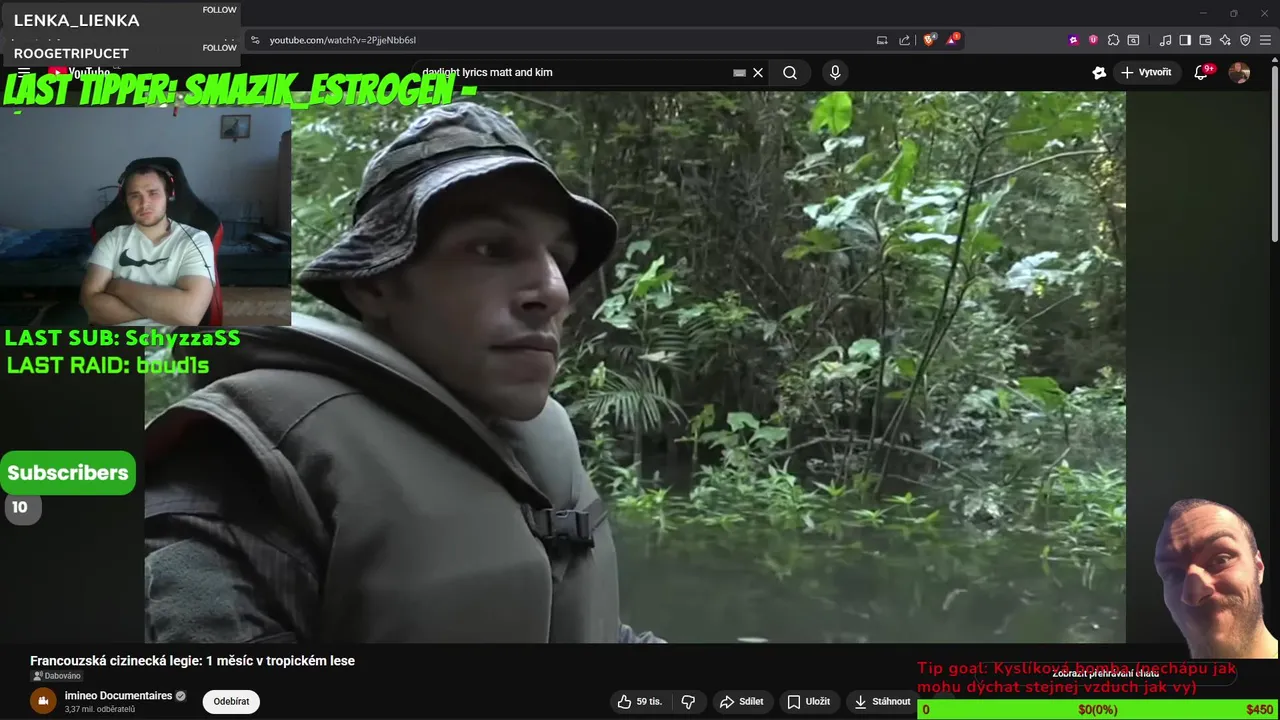Image resolution: width=1280 pixels, height=720 pixels.
Task: Open the site settings icon left of URL
Action: (255, 40)
